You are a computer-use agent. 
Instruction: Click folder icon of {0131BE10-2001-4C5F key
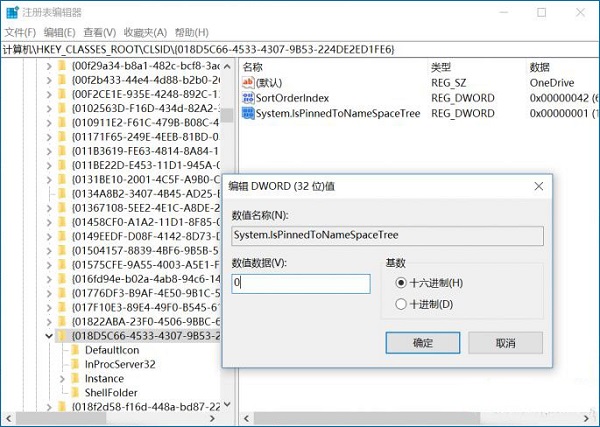(x=62, y=179)
